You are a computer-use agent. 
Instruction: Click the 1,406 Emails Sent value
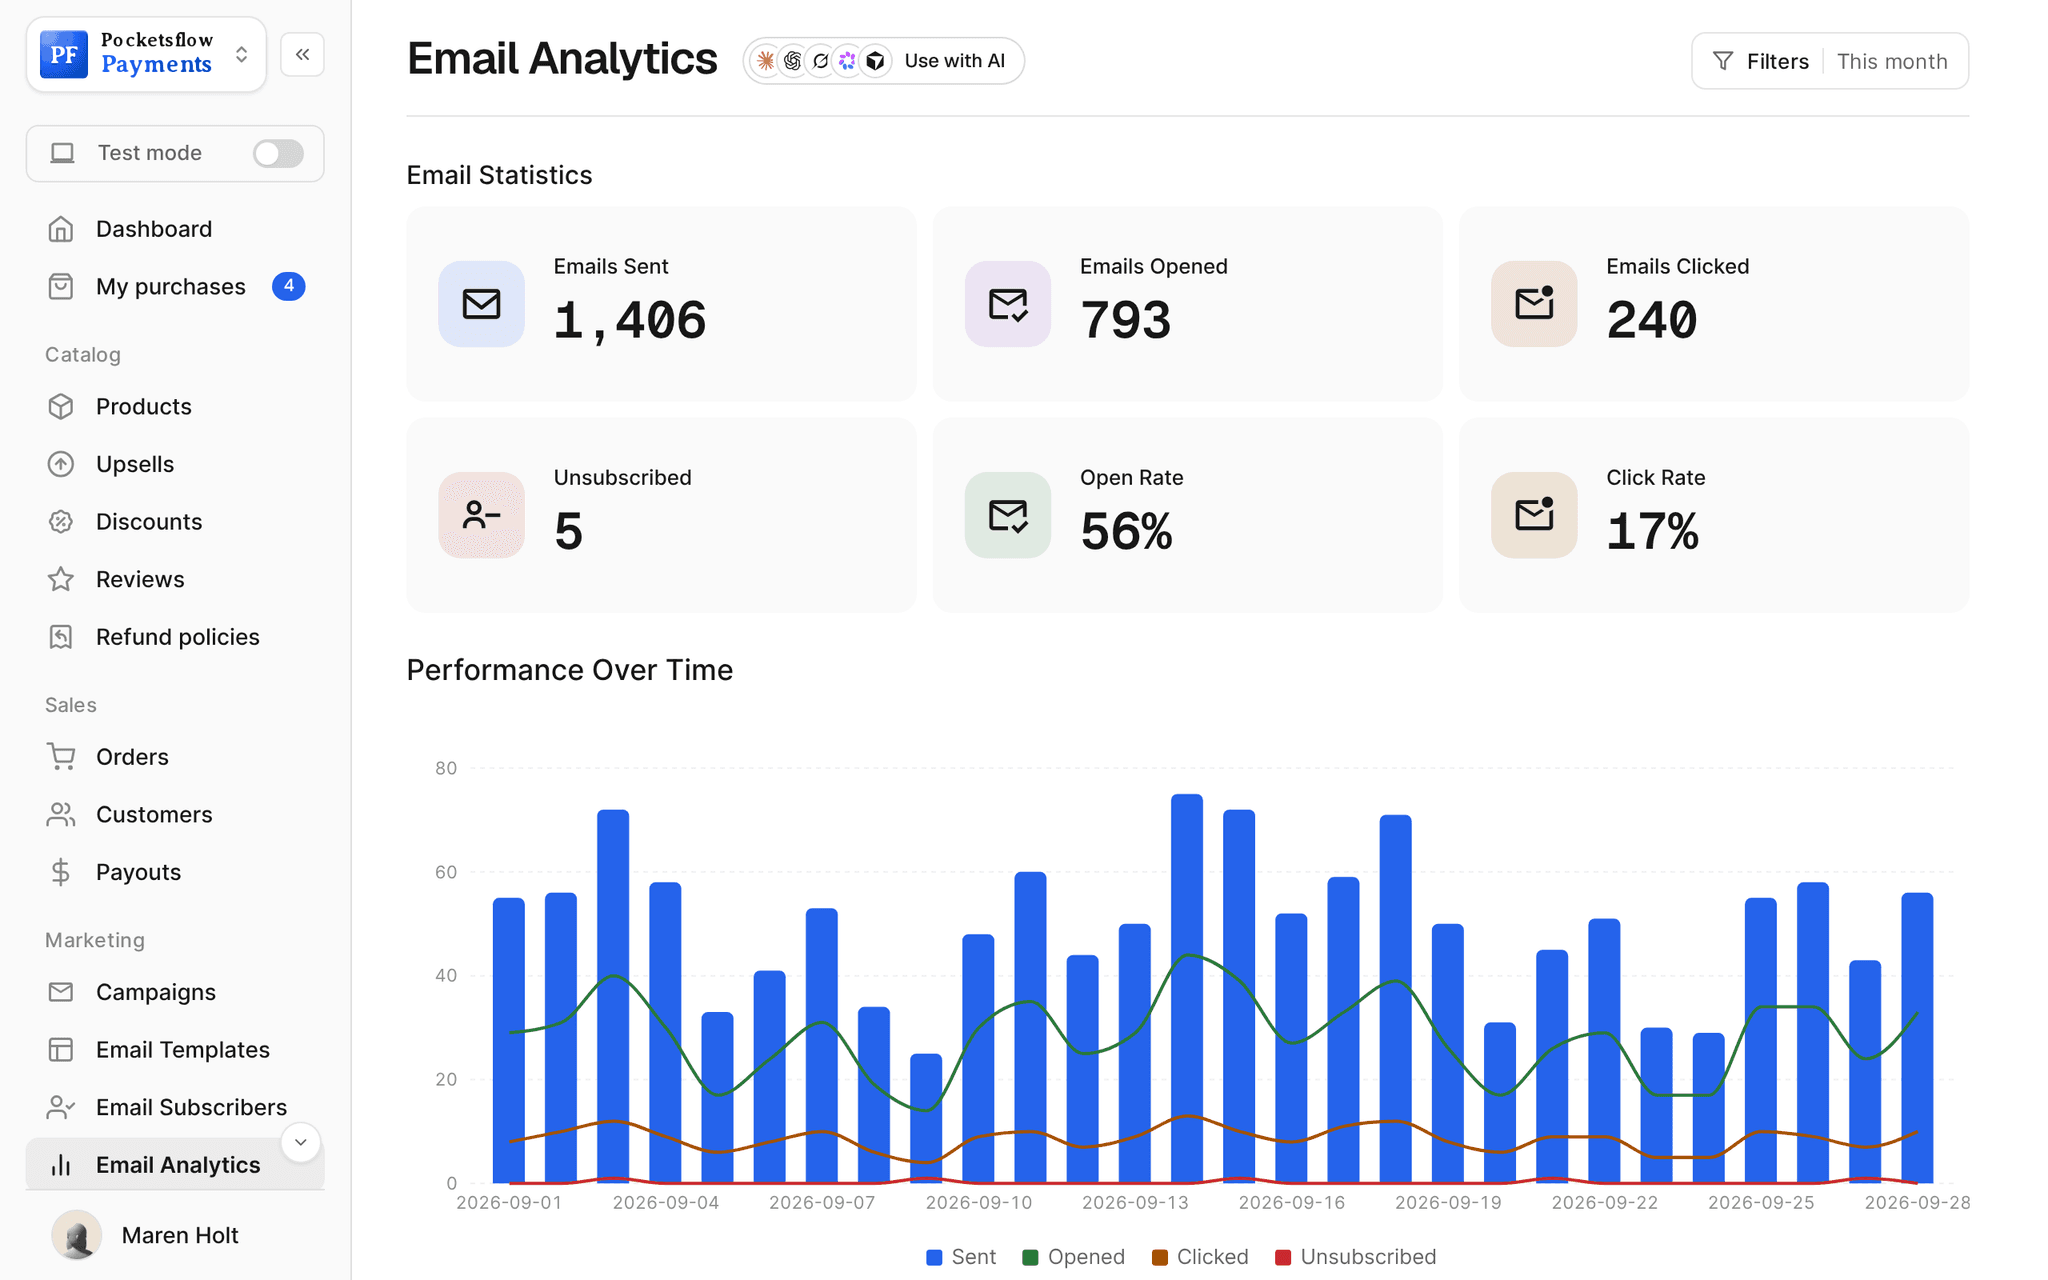tap(630, 321)
